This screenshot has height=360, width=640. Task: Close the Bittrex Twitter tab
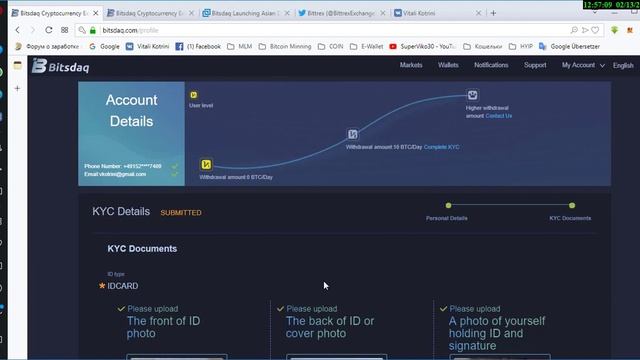pos(382,13)
